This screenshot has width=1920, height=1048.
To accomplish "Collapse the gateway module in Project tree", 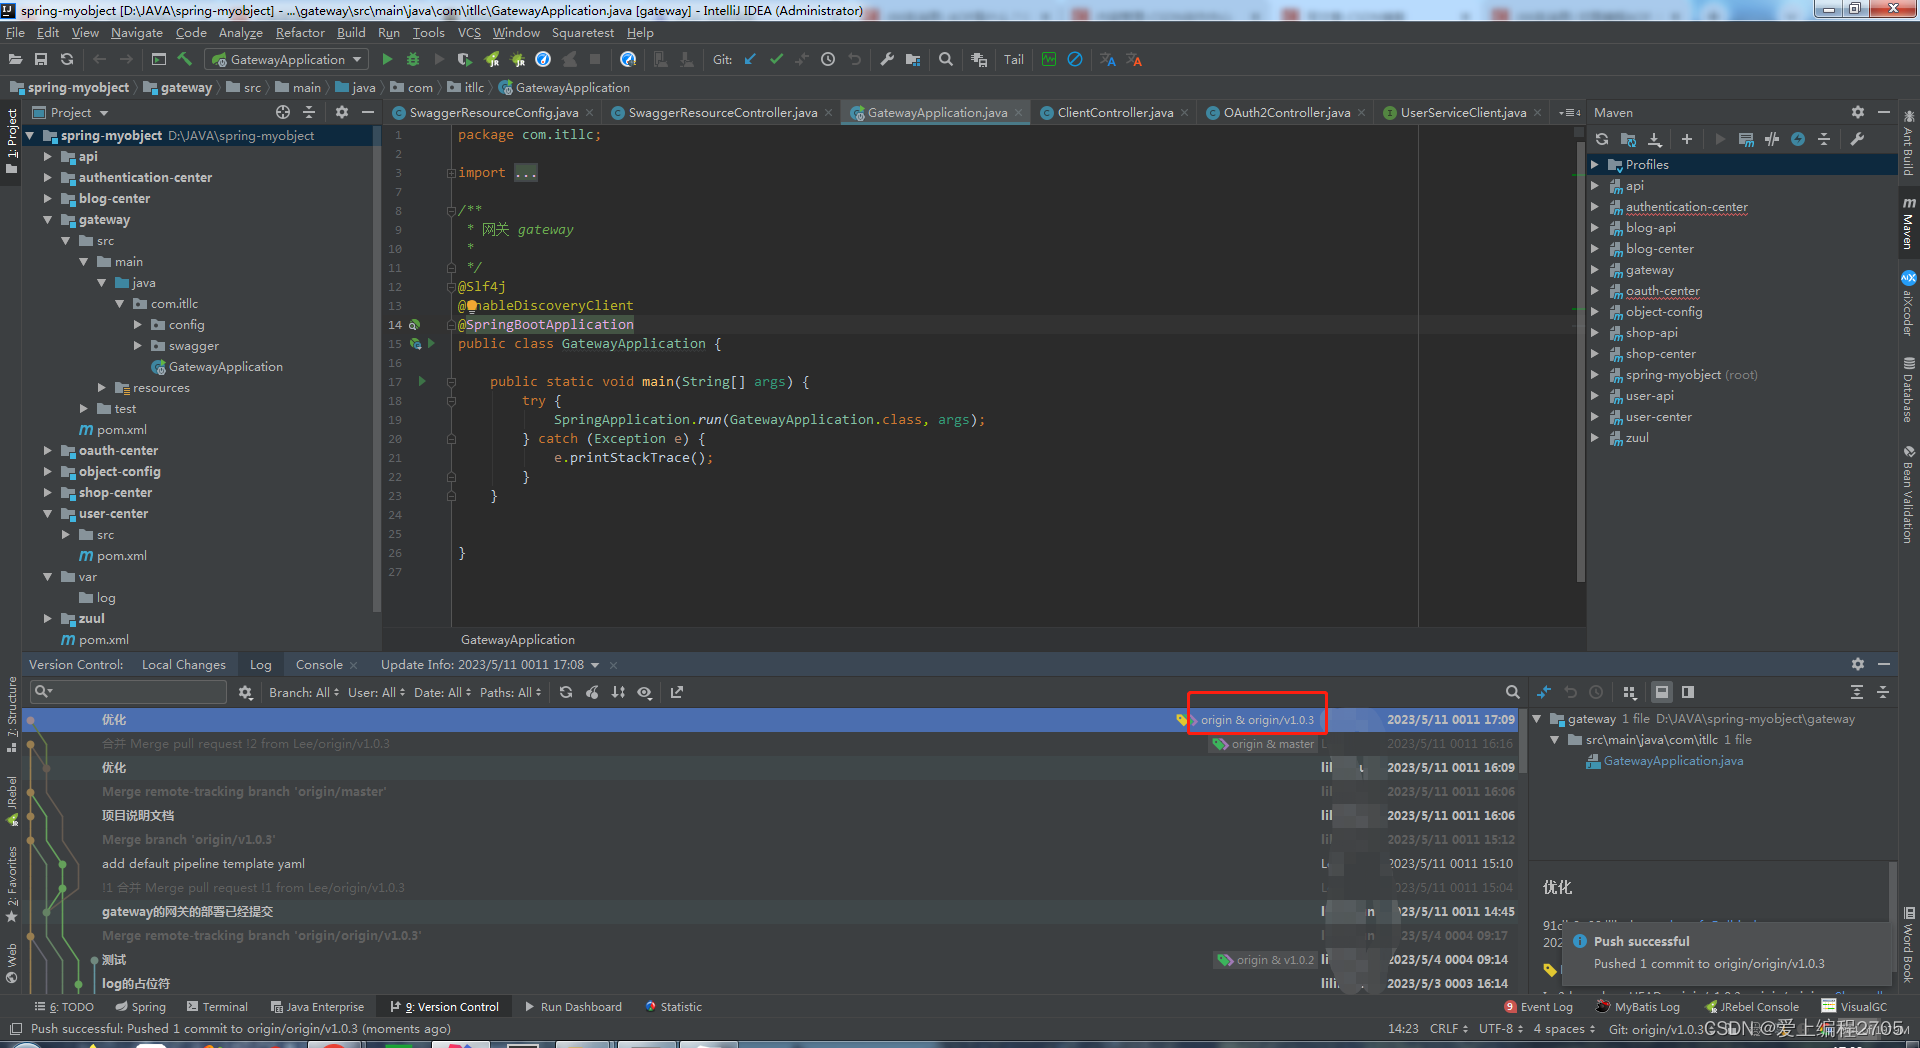I will (47, 219).
